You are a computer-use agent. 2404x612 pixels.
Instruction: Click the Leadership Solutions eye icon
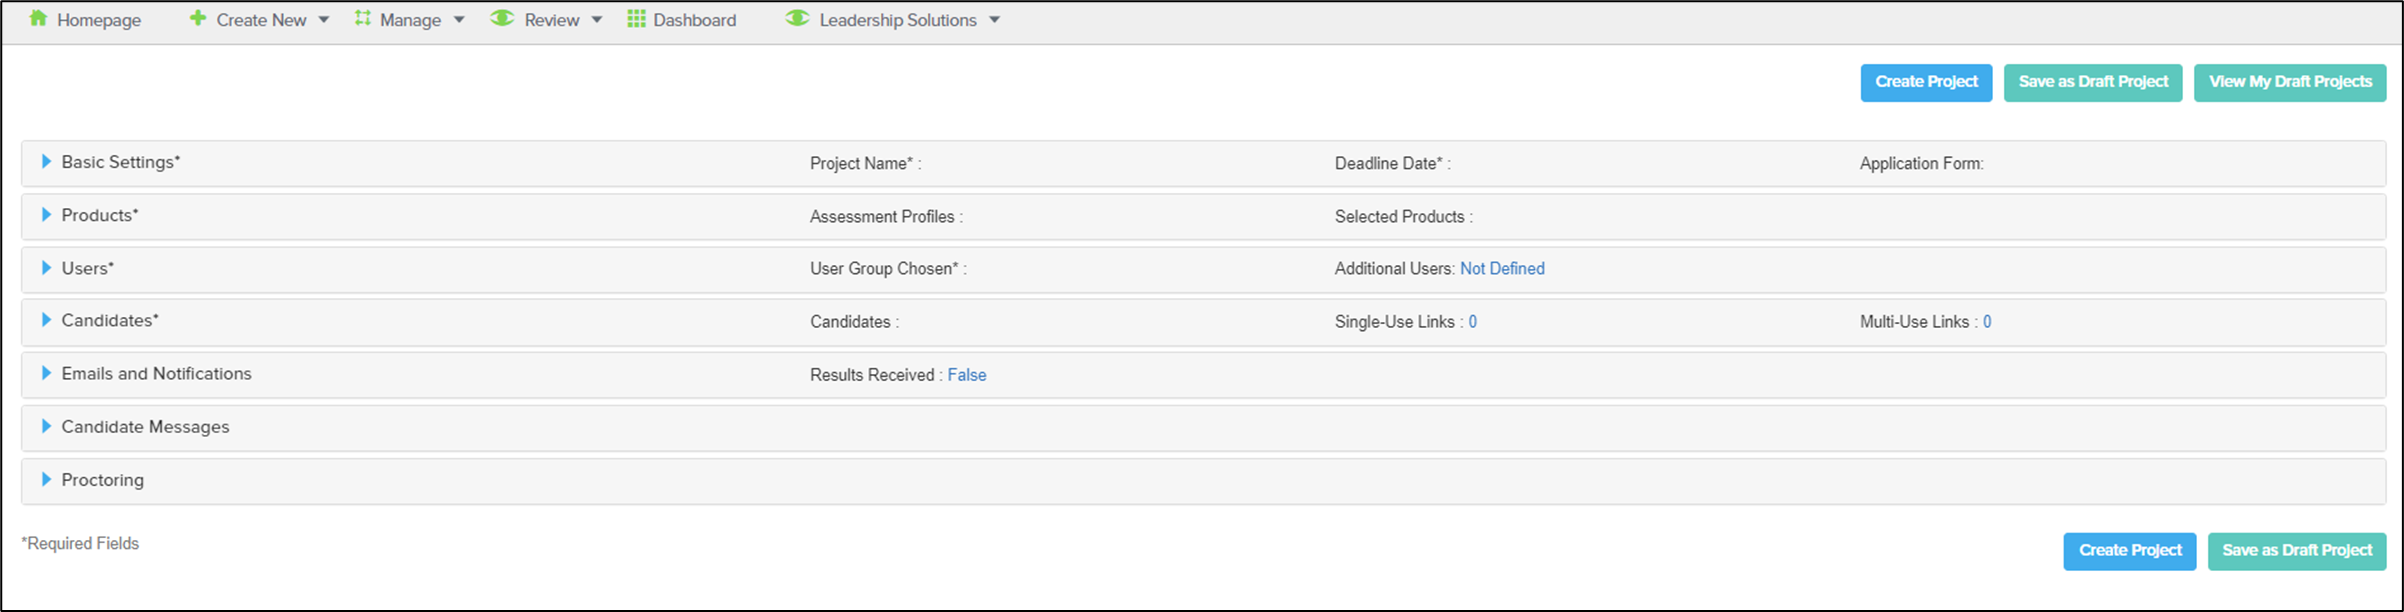(x=797, y=19)
